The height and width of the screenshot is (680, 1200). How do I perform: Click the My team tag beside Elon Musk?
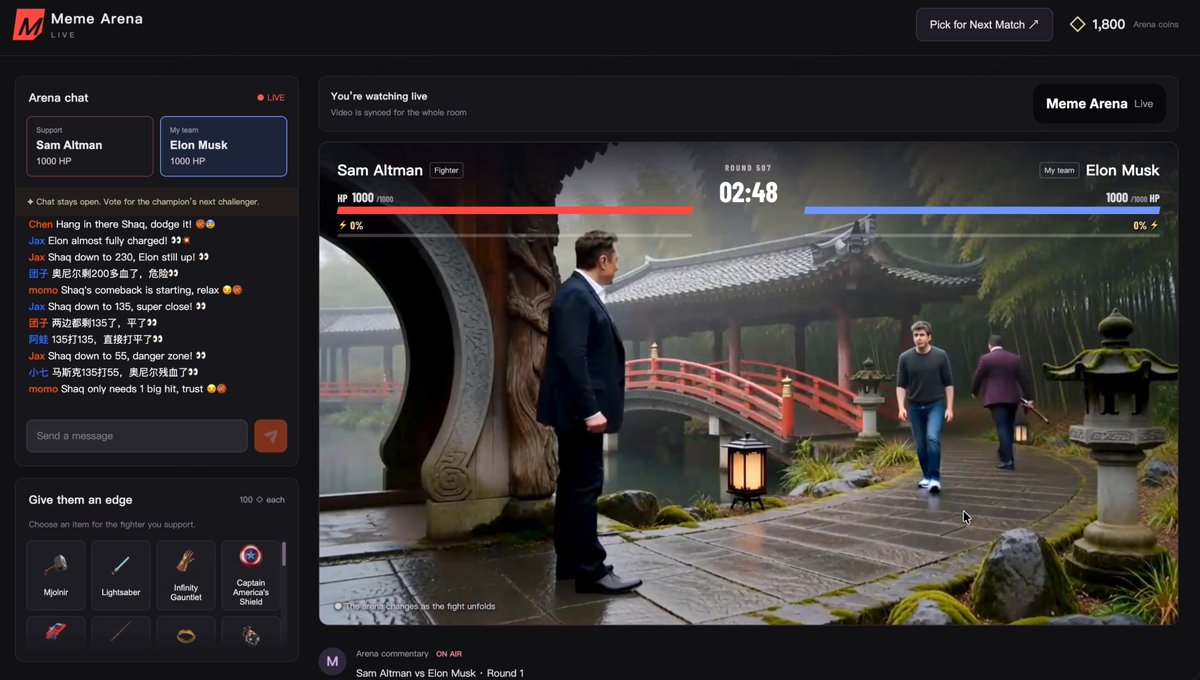click(x=1059, y=170)
